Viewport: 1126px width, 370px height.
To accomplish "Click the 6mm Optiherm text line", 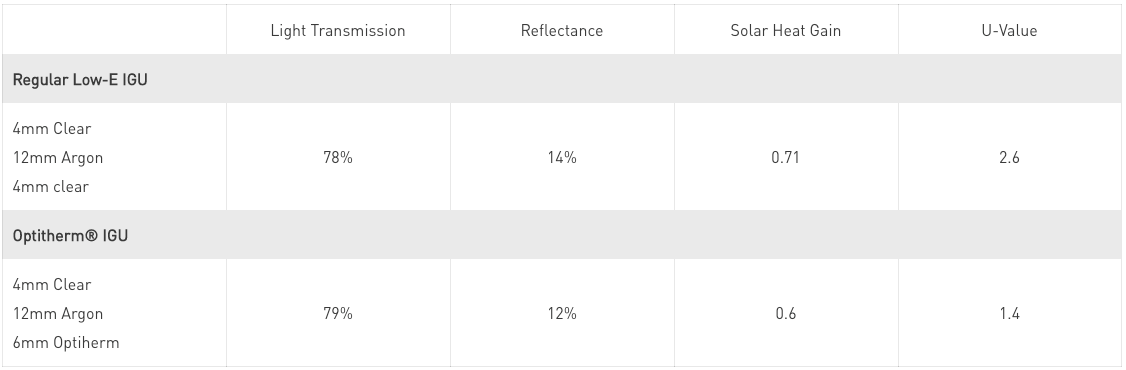I will [x=66, y=343].
